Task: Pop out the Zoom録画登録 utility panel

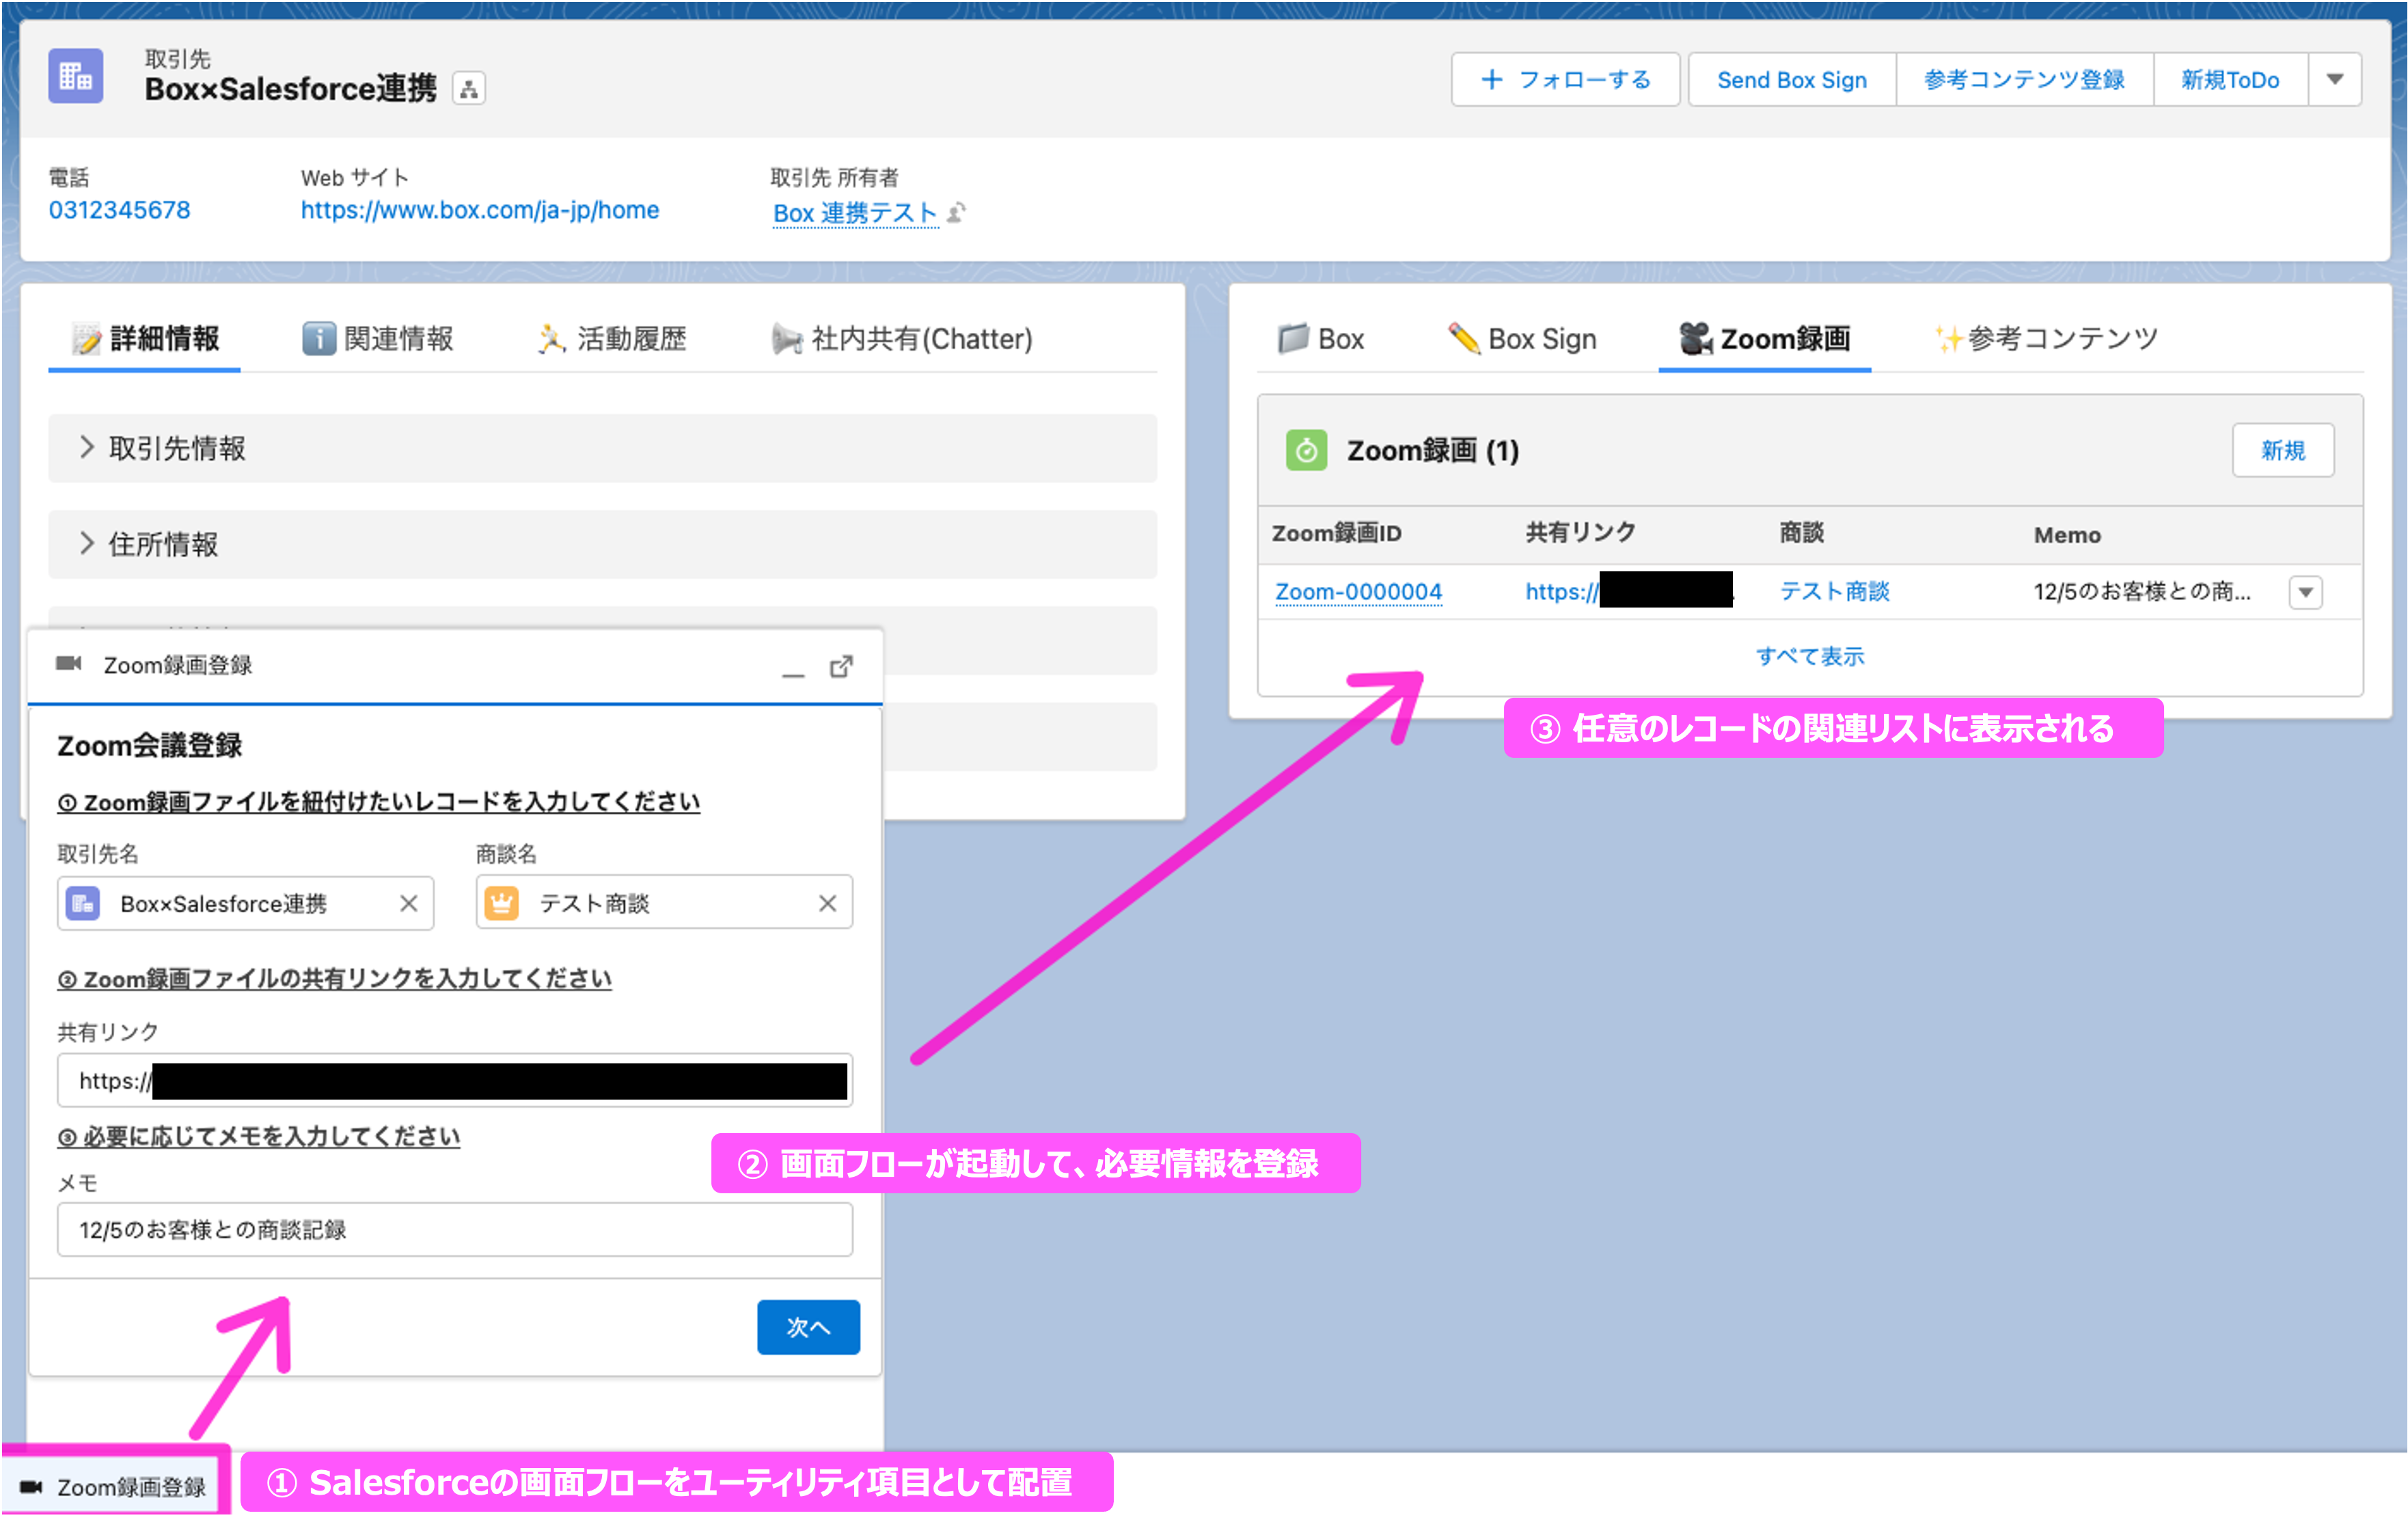Action: pos(841,666)
